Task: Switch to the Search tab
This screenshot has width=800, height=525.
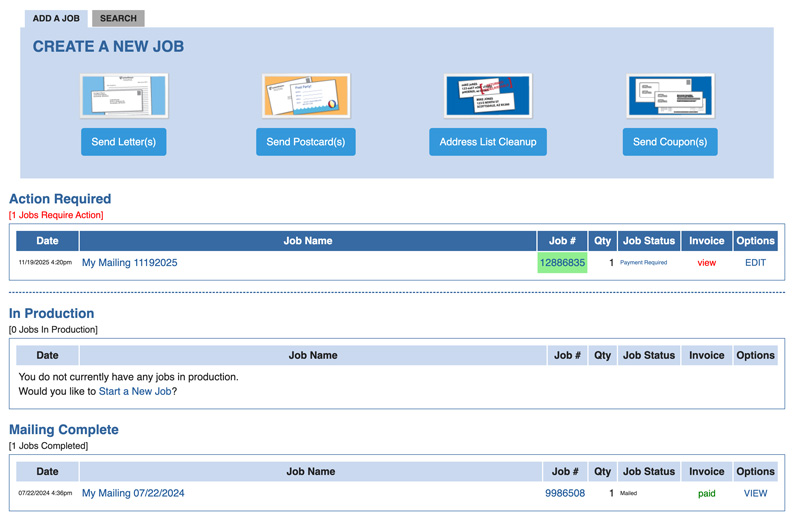Action: click(x=118, y=18)
